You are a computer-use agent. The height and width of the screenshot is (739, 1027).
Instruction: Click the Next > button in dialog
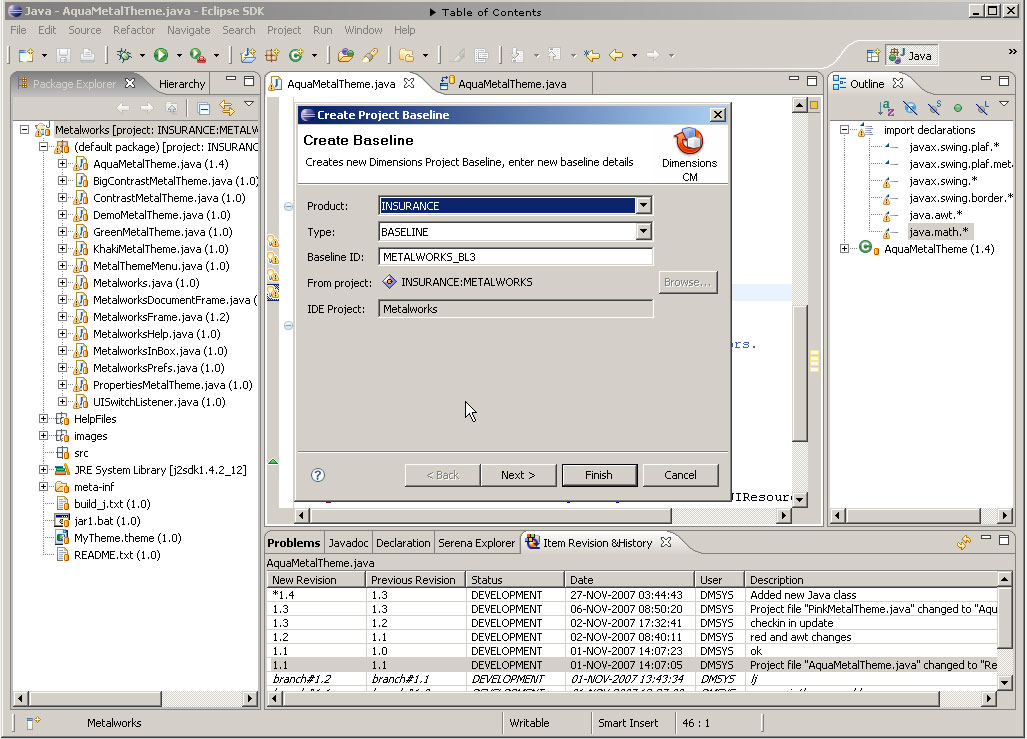pos(518,475)
